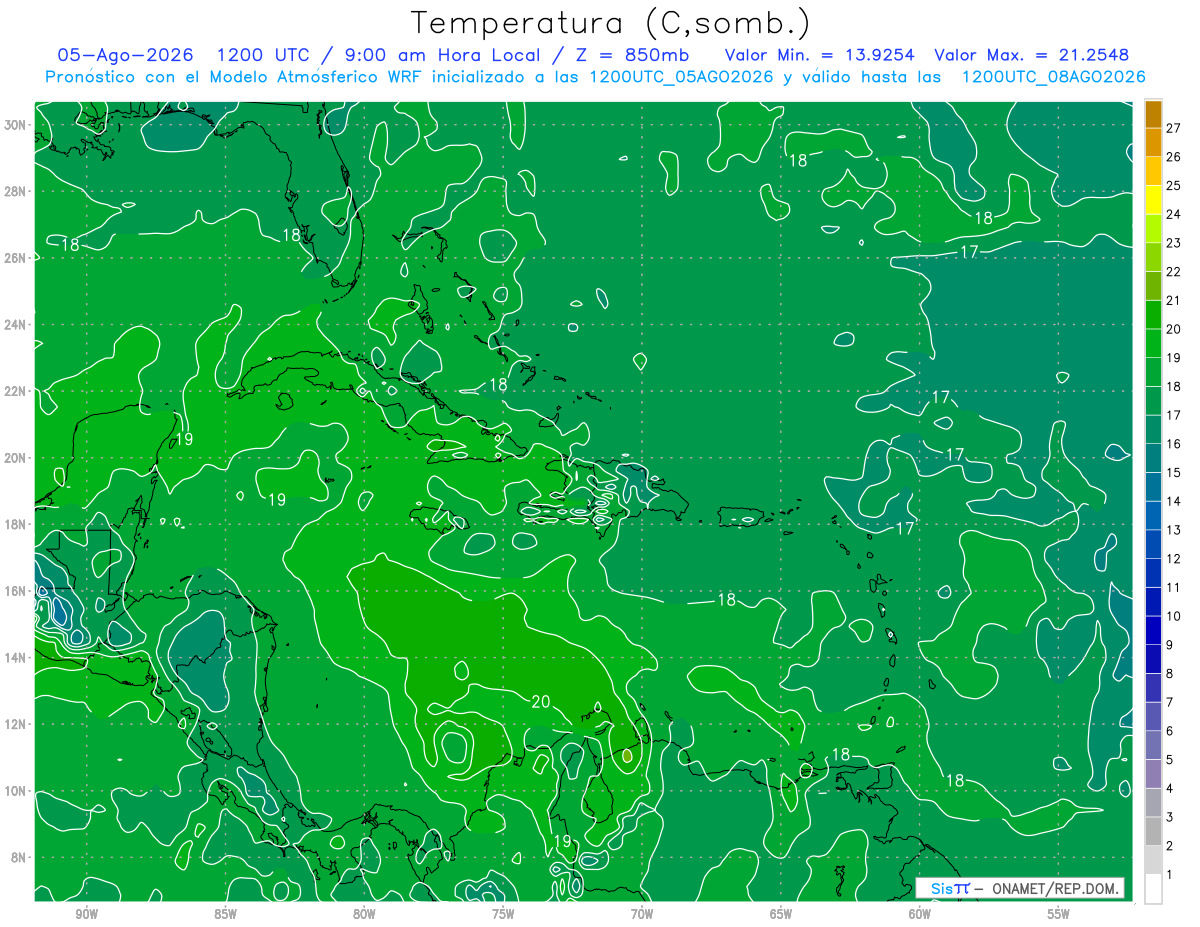
Task: Pick legend swatch between 20 and 21
Action: coord(1153,314)
